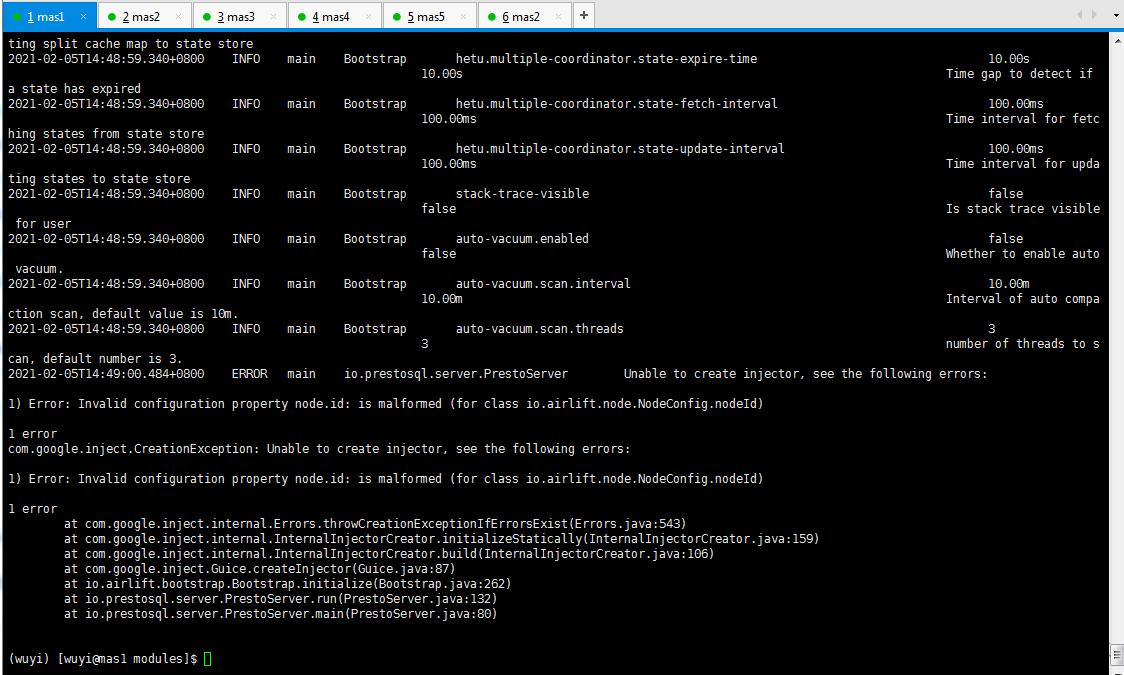Click 'Time gap to detect if' description
The image size is (1124, 675).
(1019, 74)
